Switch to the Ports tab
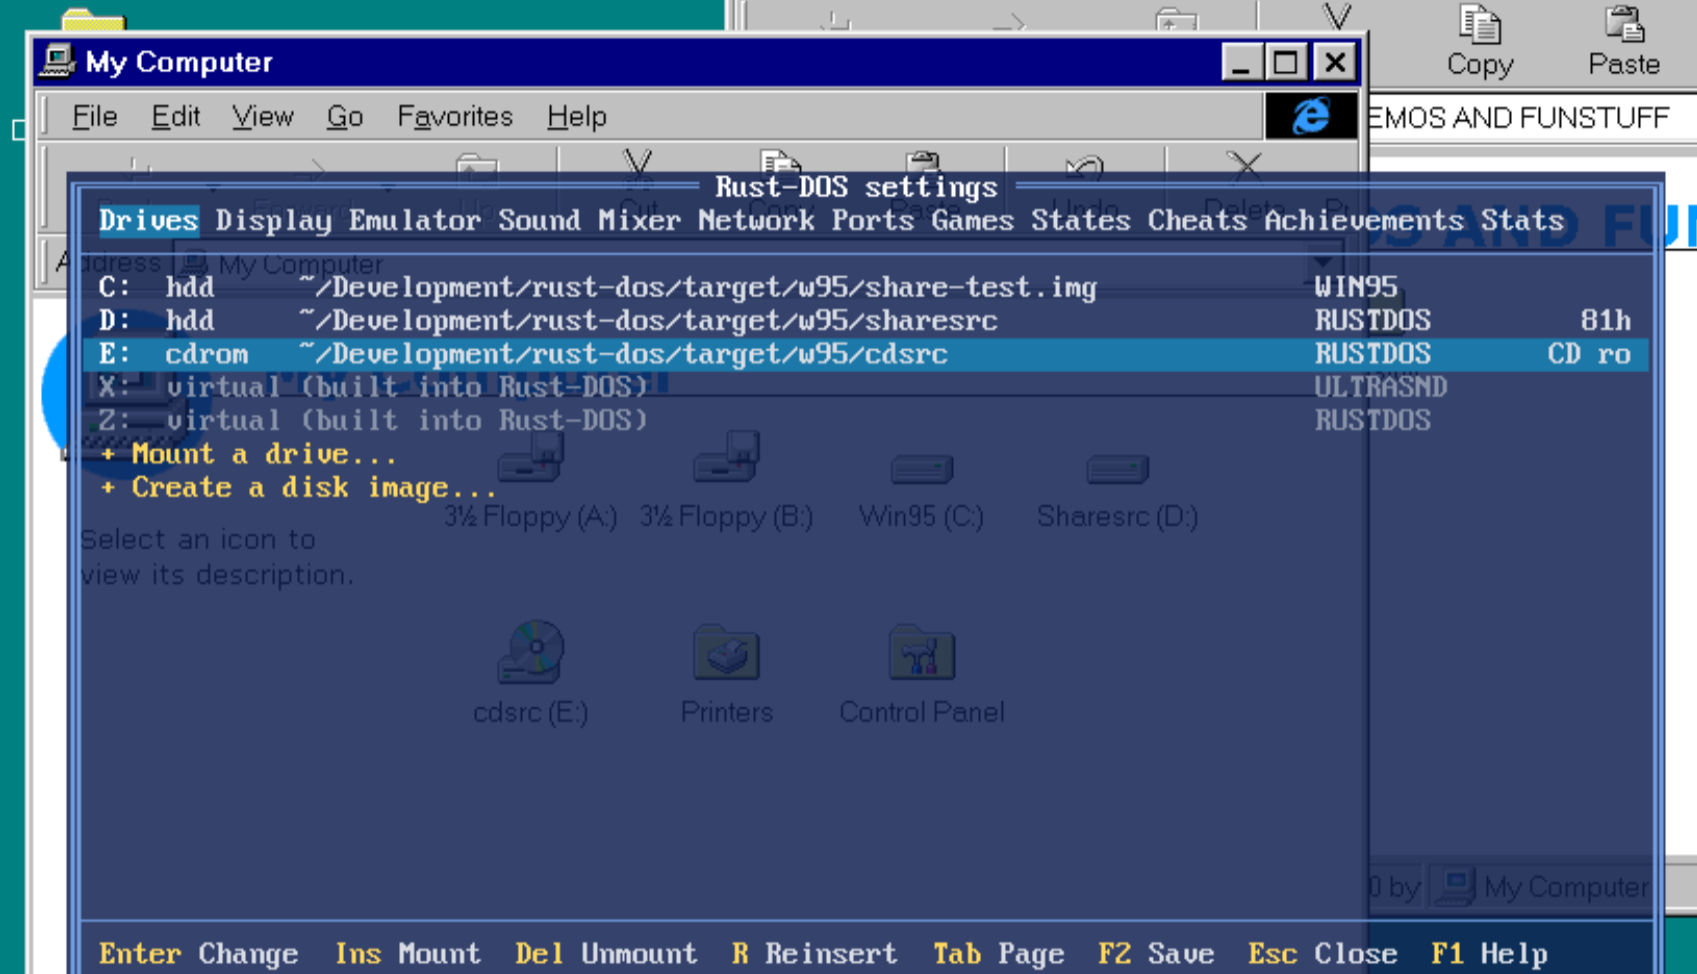 click(873, 221)
